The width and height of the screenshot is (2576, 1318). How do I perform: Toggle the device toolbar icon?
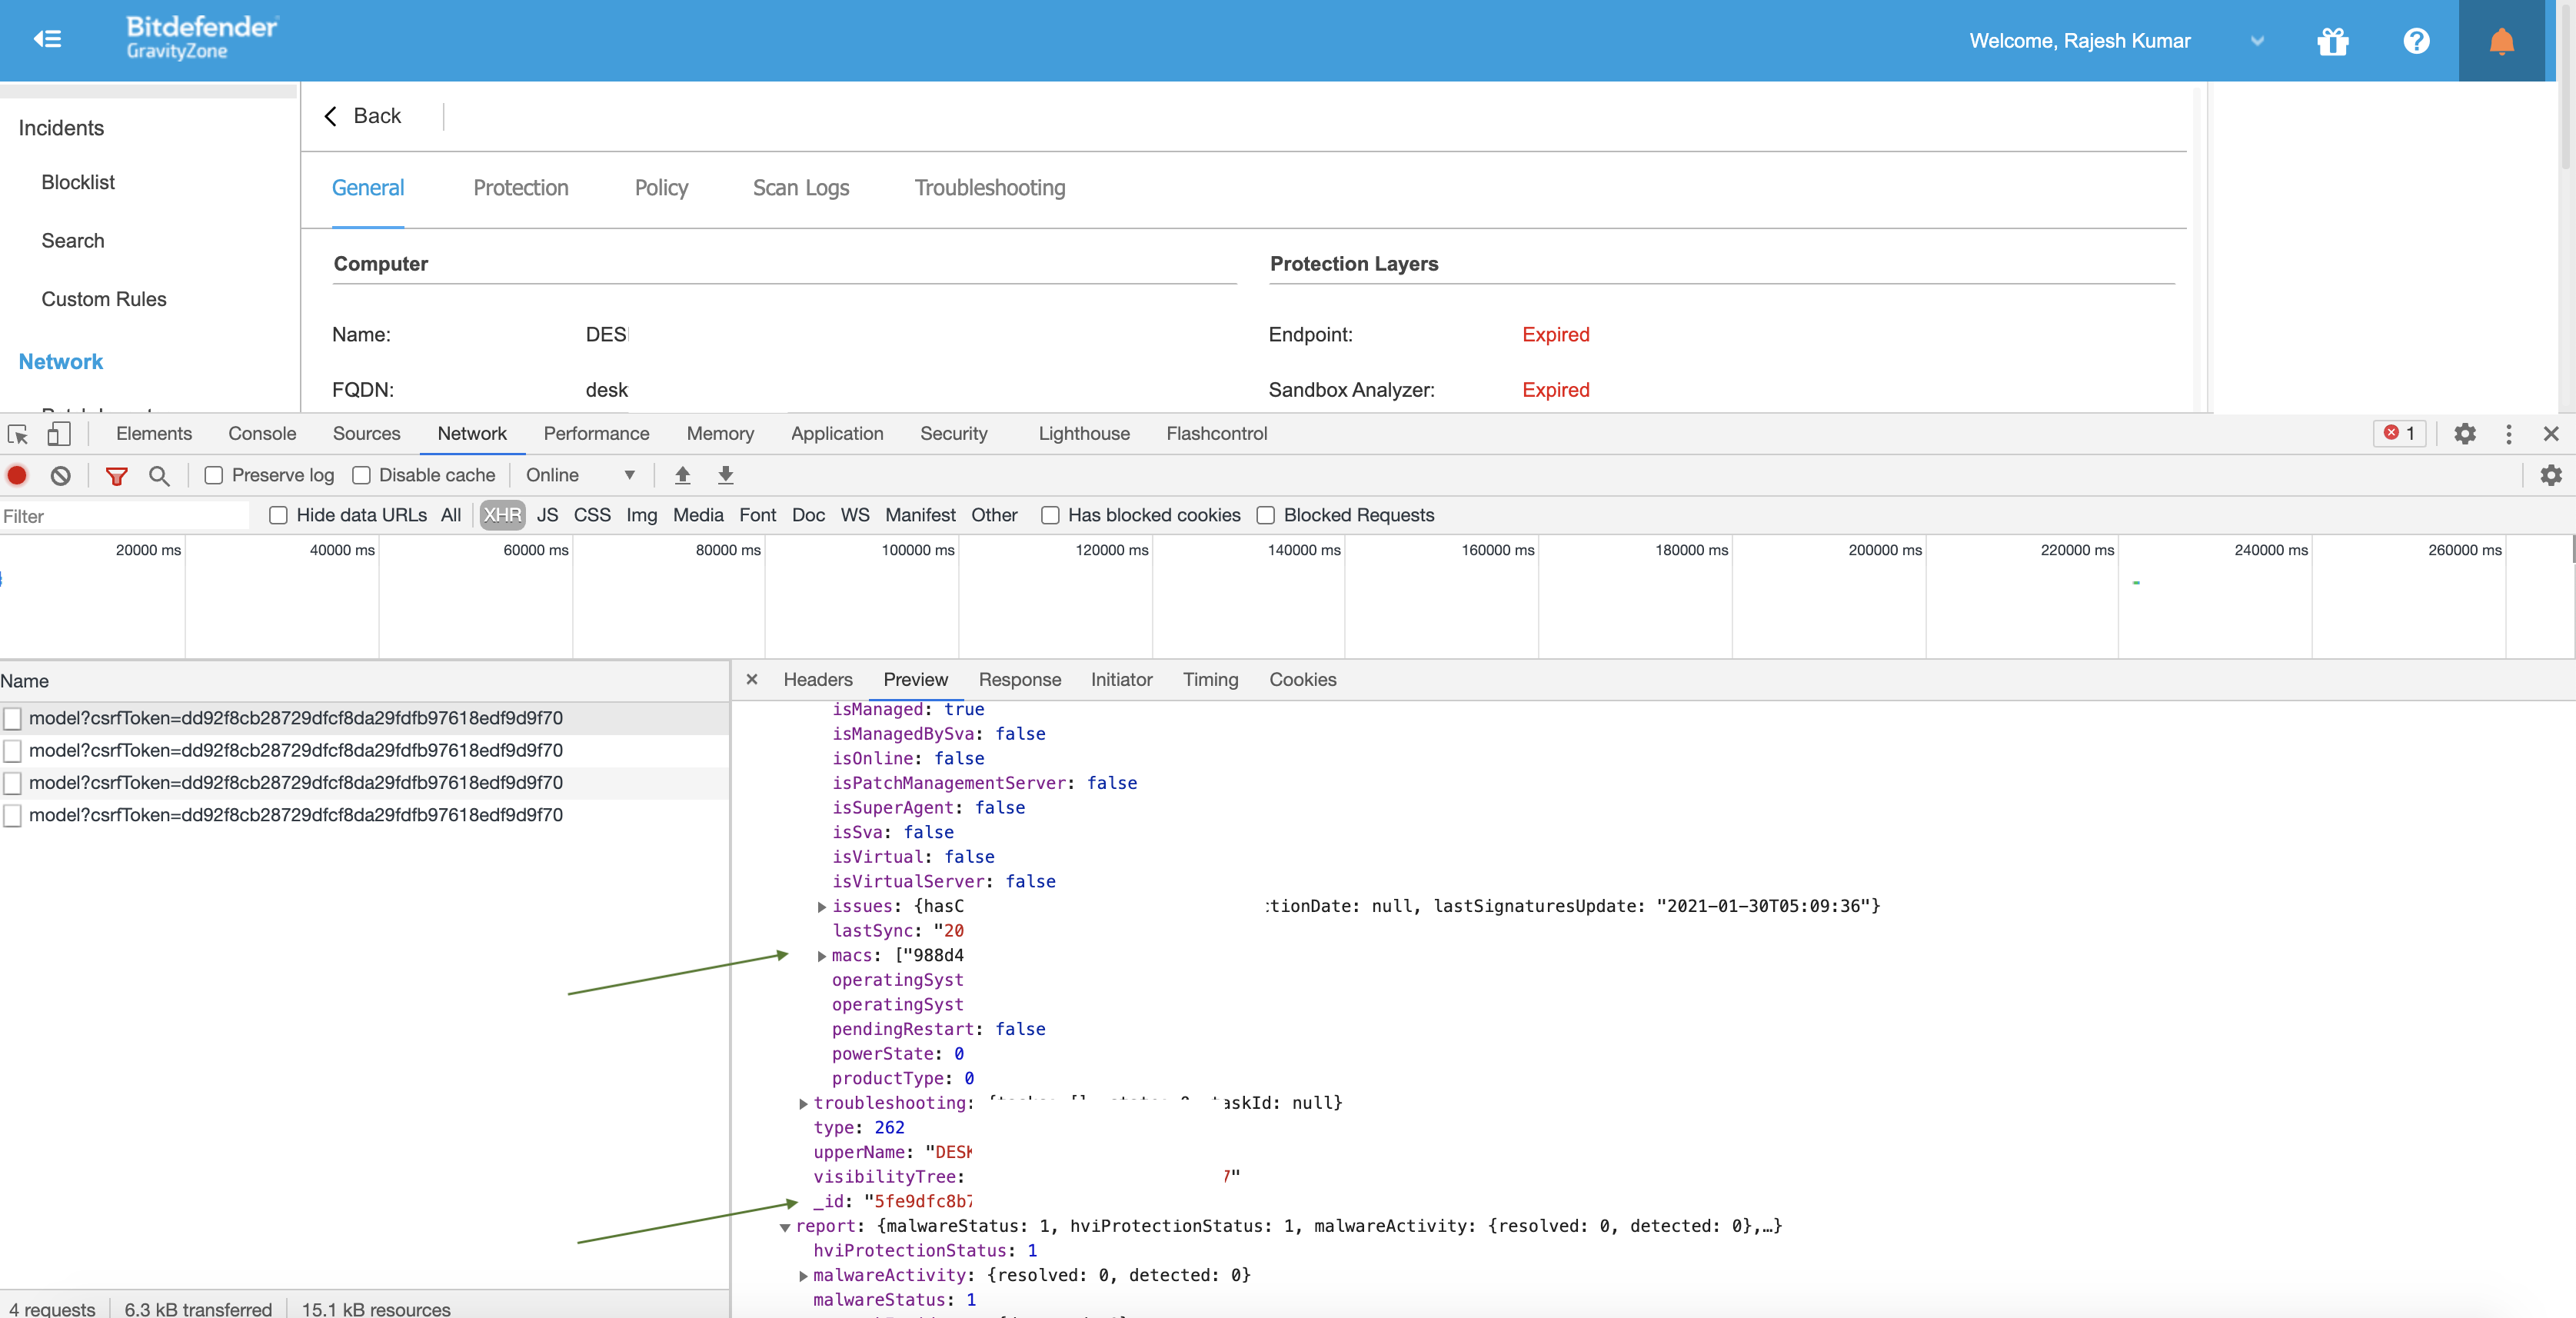[59, 434]
